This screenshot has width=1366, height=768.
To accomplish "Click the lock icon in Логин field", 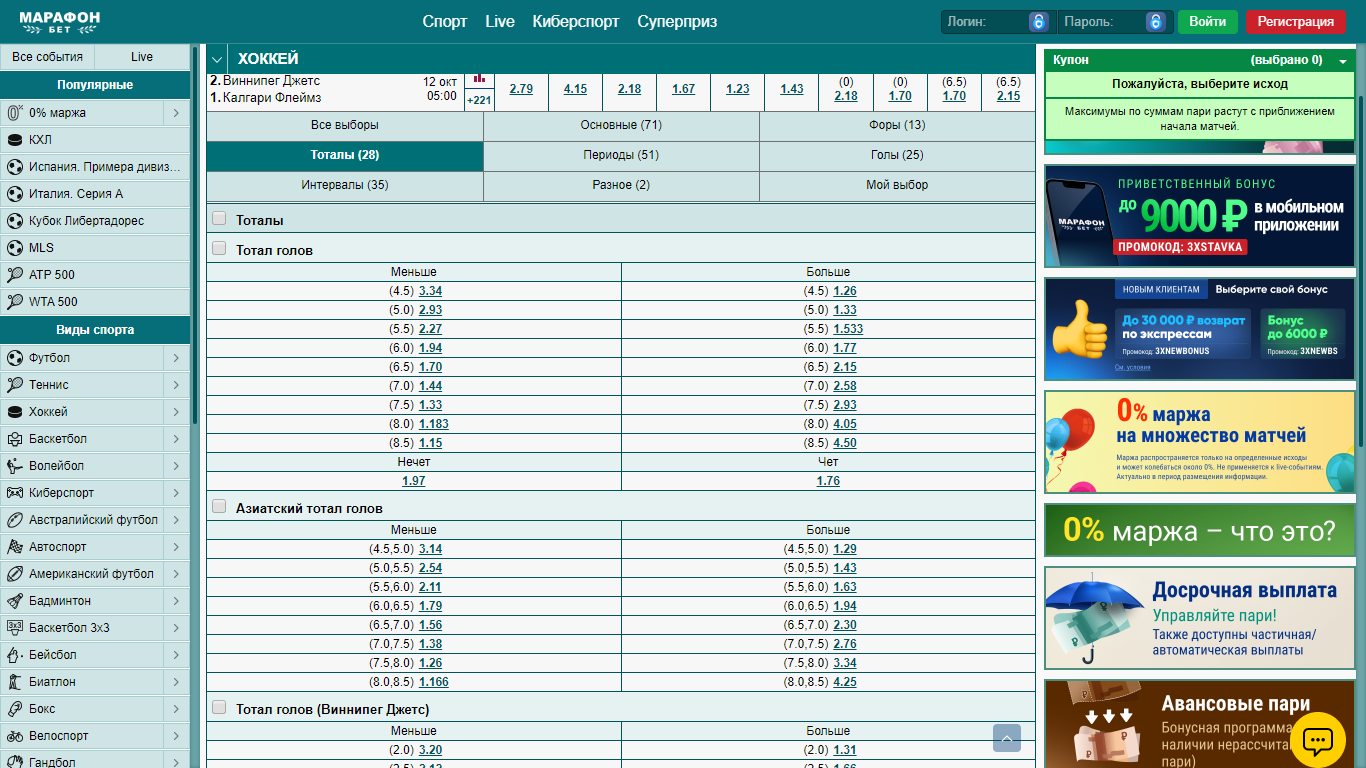I will click(x=1039, y=22).
